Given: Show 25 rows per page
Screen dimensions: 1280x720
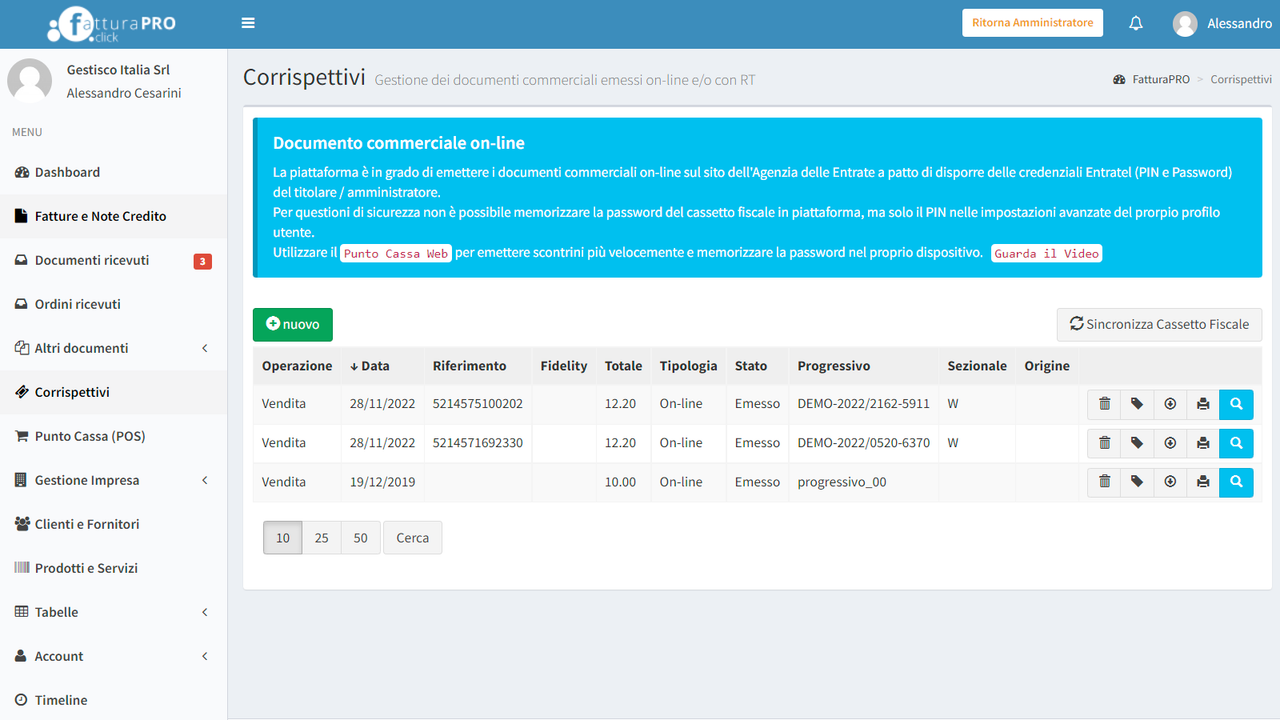Looking at the screenshot, I should tap(322, 538).
